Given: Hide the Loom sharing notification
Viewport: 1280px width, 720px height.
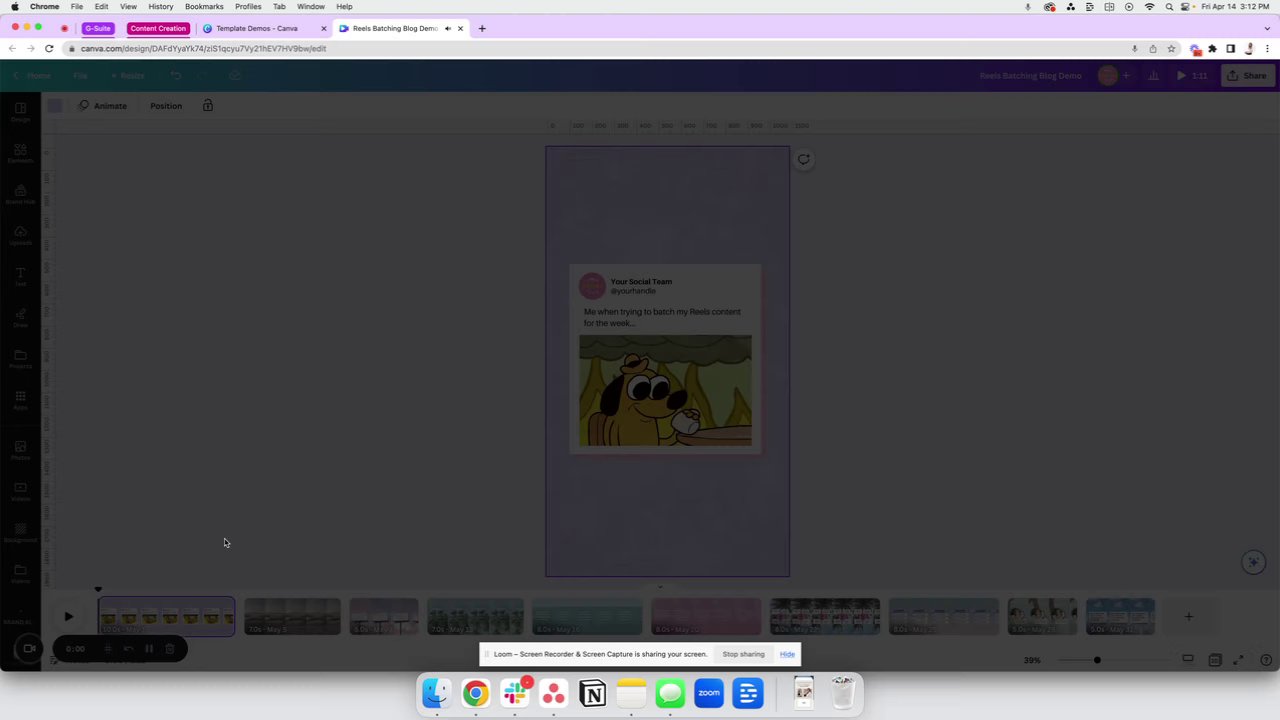Looking at the screenshot, I should 787,654.
